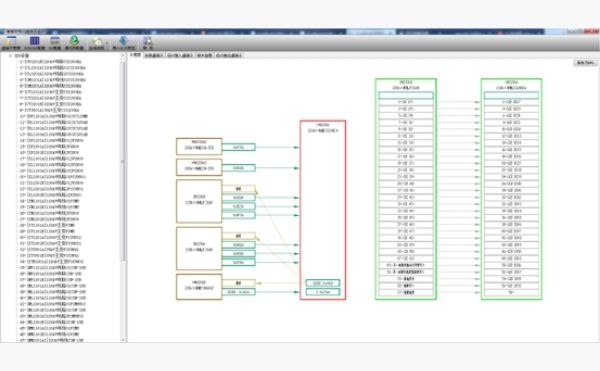
Task: Select the first signal row in the right green box
Action: (511, 102)
